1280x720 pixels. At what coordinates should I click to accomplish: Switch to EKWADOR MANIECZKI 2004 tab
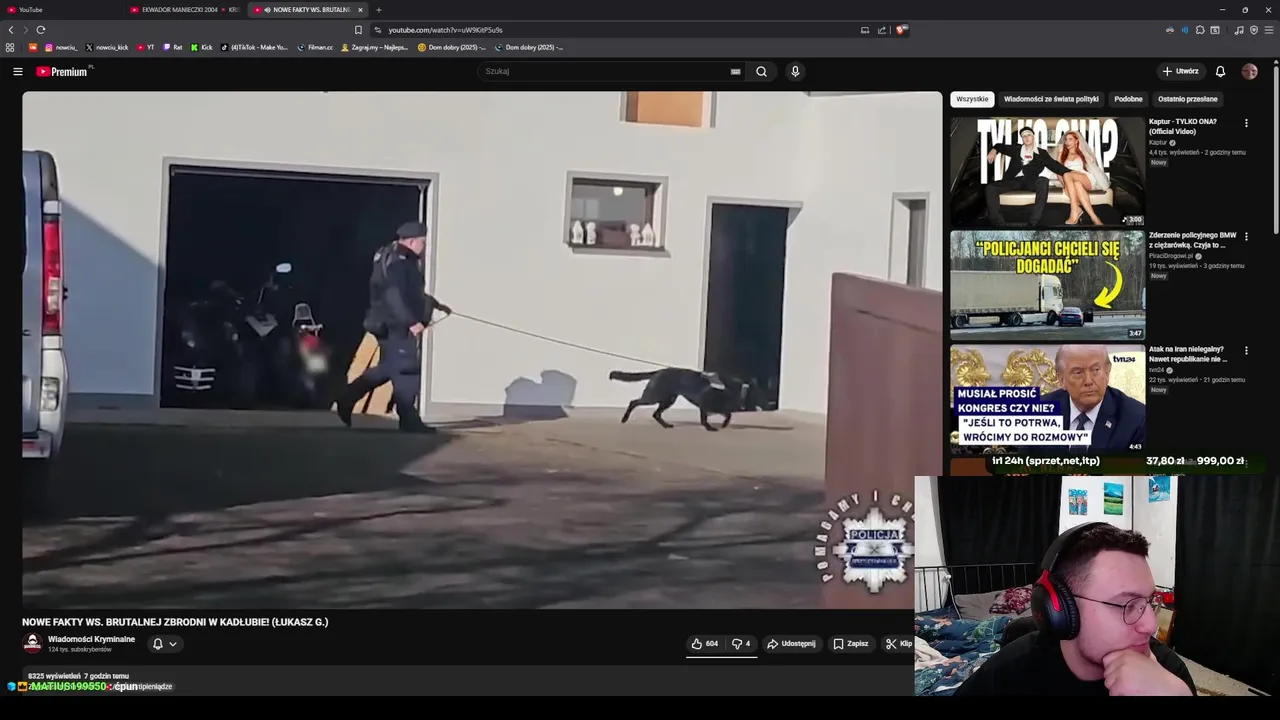click(184, 10)
